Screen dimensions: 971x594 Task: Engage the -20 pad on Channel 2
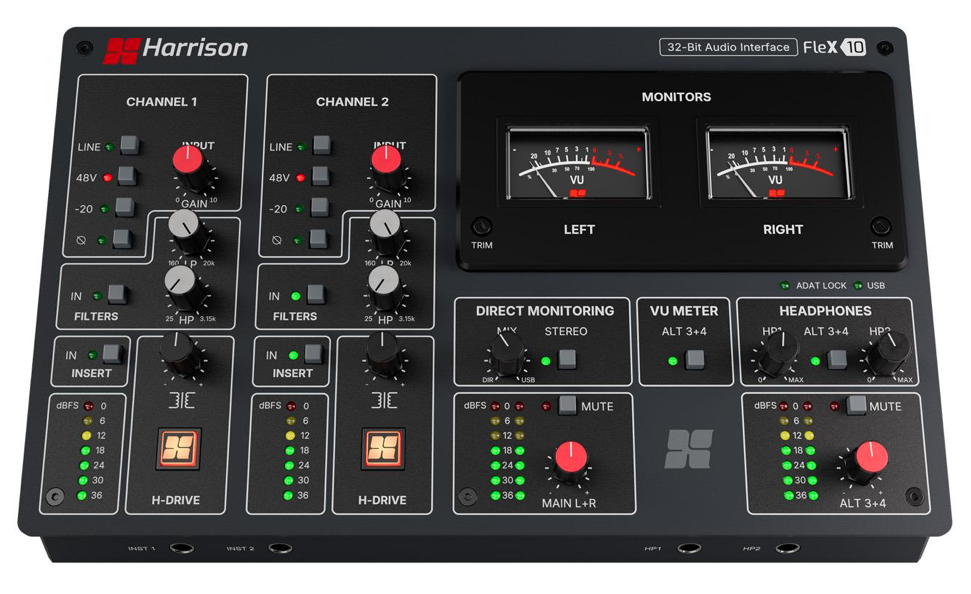tap(320, 207)
